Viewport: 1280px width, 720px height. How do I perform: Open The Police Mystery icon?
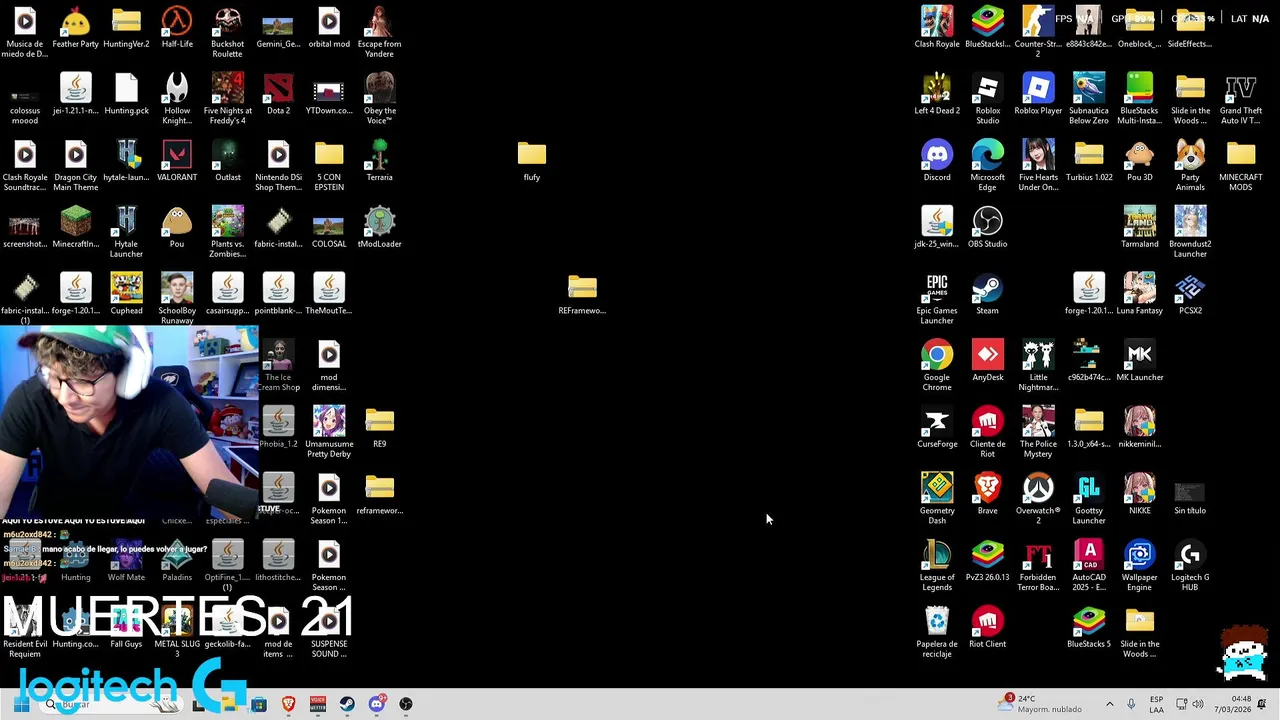1038,432
